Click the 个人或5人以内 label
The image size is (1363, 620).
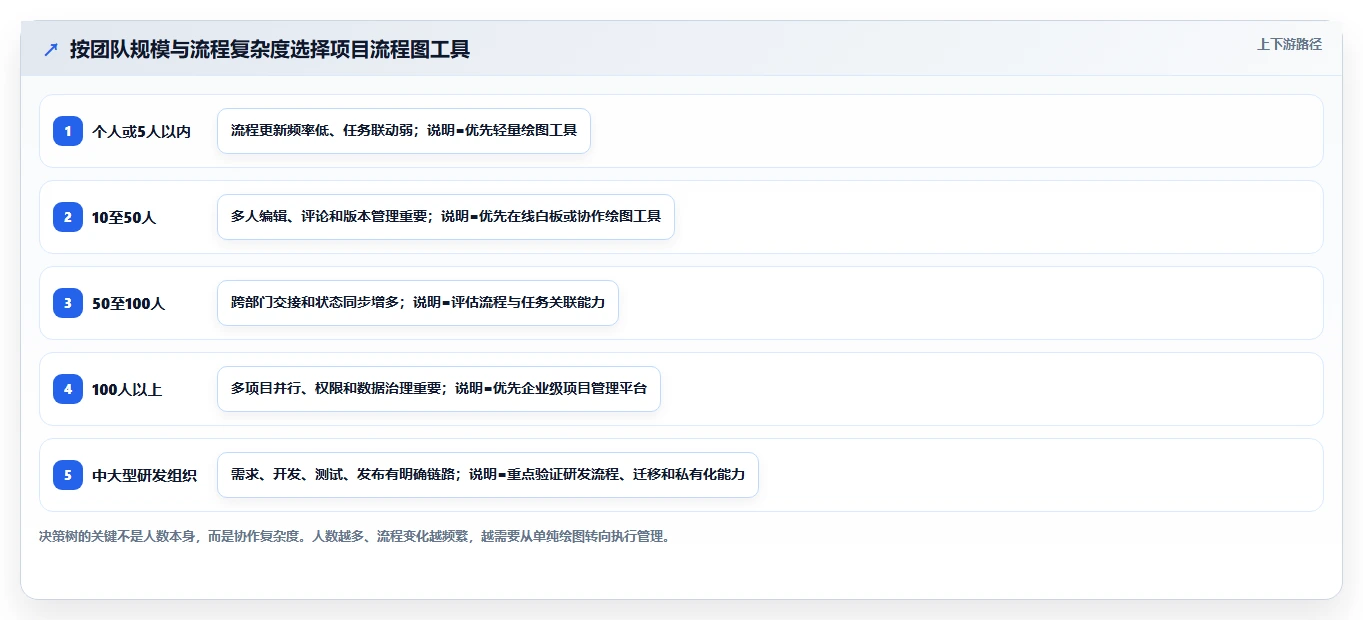[141, 131]
